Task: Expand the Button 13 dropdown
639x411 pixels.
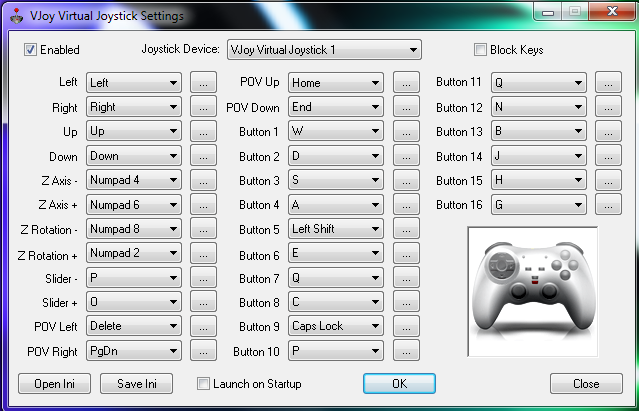Action: [x=539, y=131]
